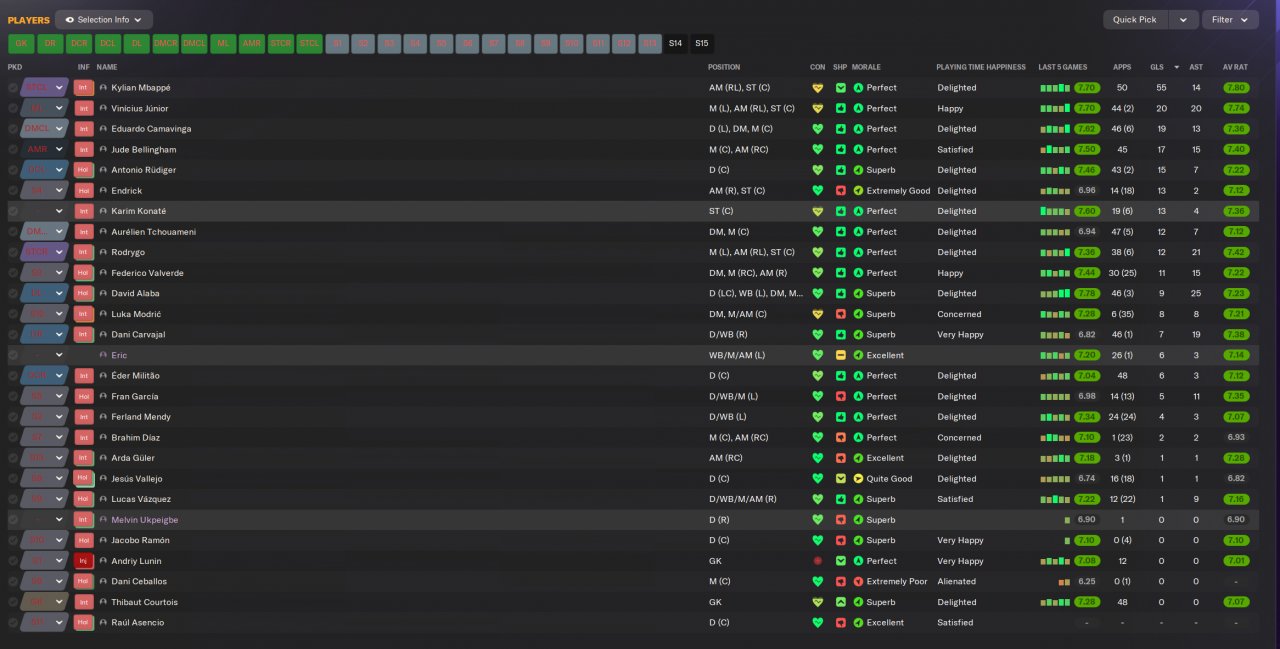Click Dani Ceballos' Alienated playing time text
Image resolution: width=1280 pixels, height=649 pixels.
[x=955, y=582]
